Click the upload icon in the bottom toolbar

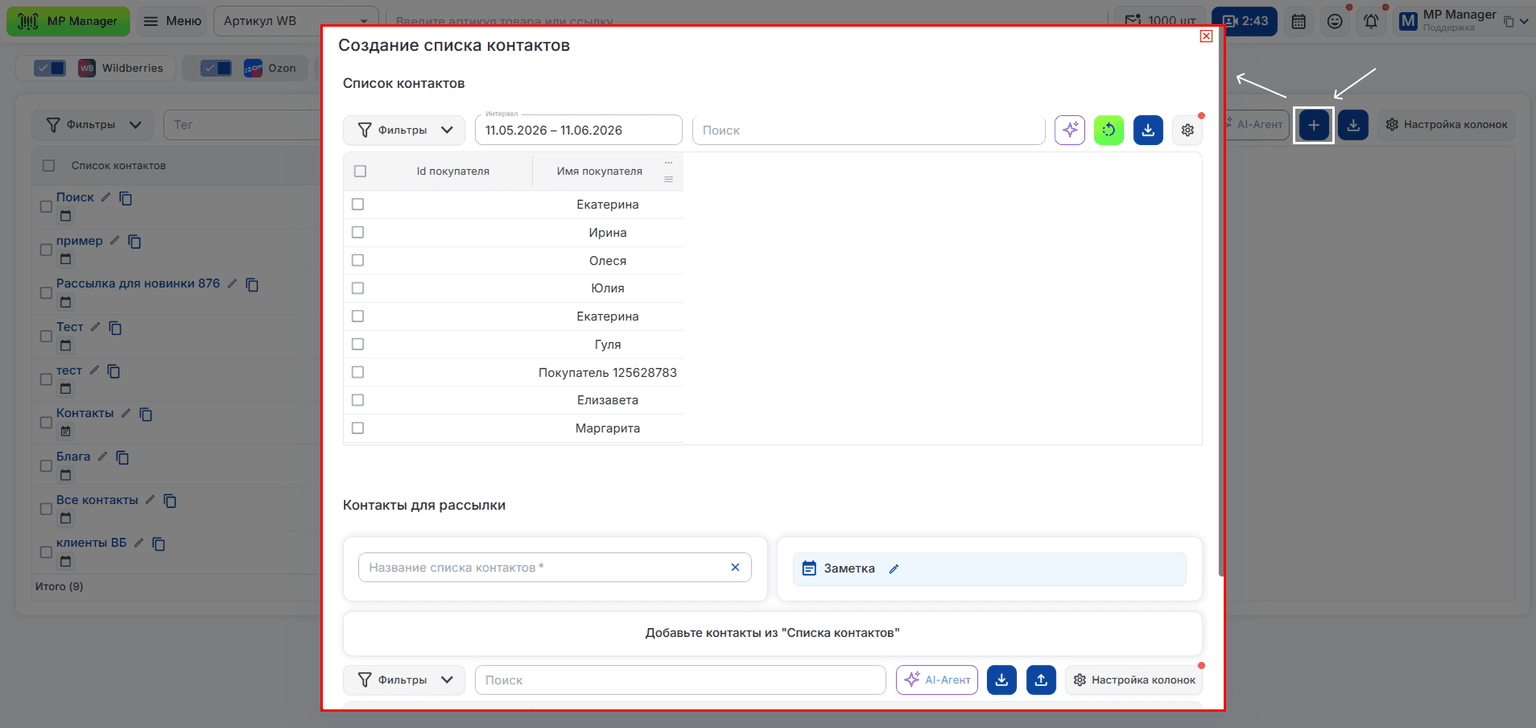(x=1041, y=680)
